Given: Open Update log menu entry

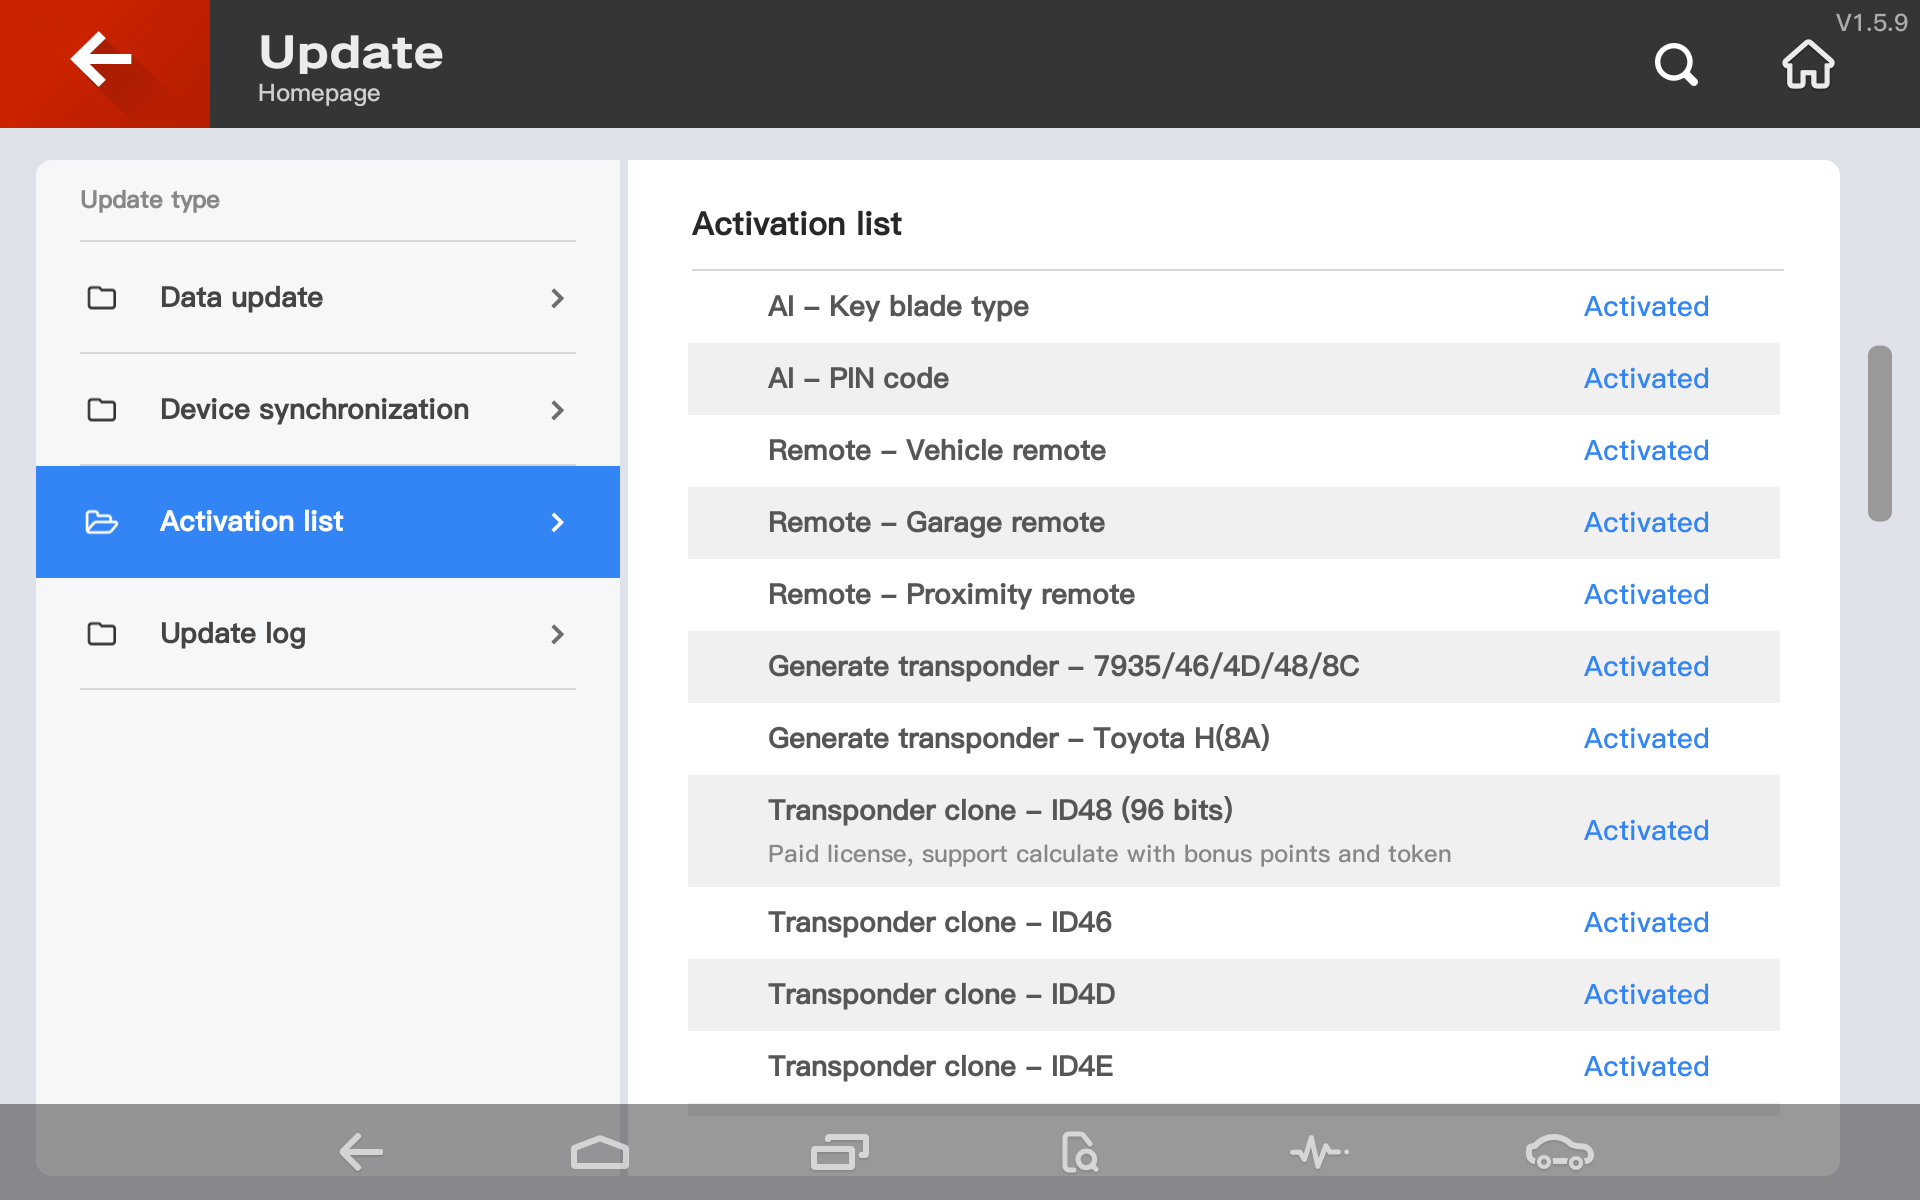Looking at the screenshot, I should pyautogui.click(x=233, y=634).
